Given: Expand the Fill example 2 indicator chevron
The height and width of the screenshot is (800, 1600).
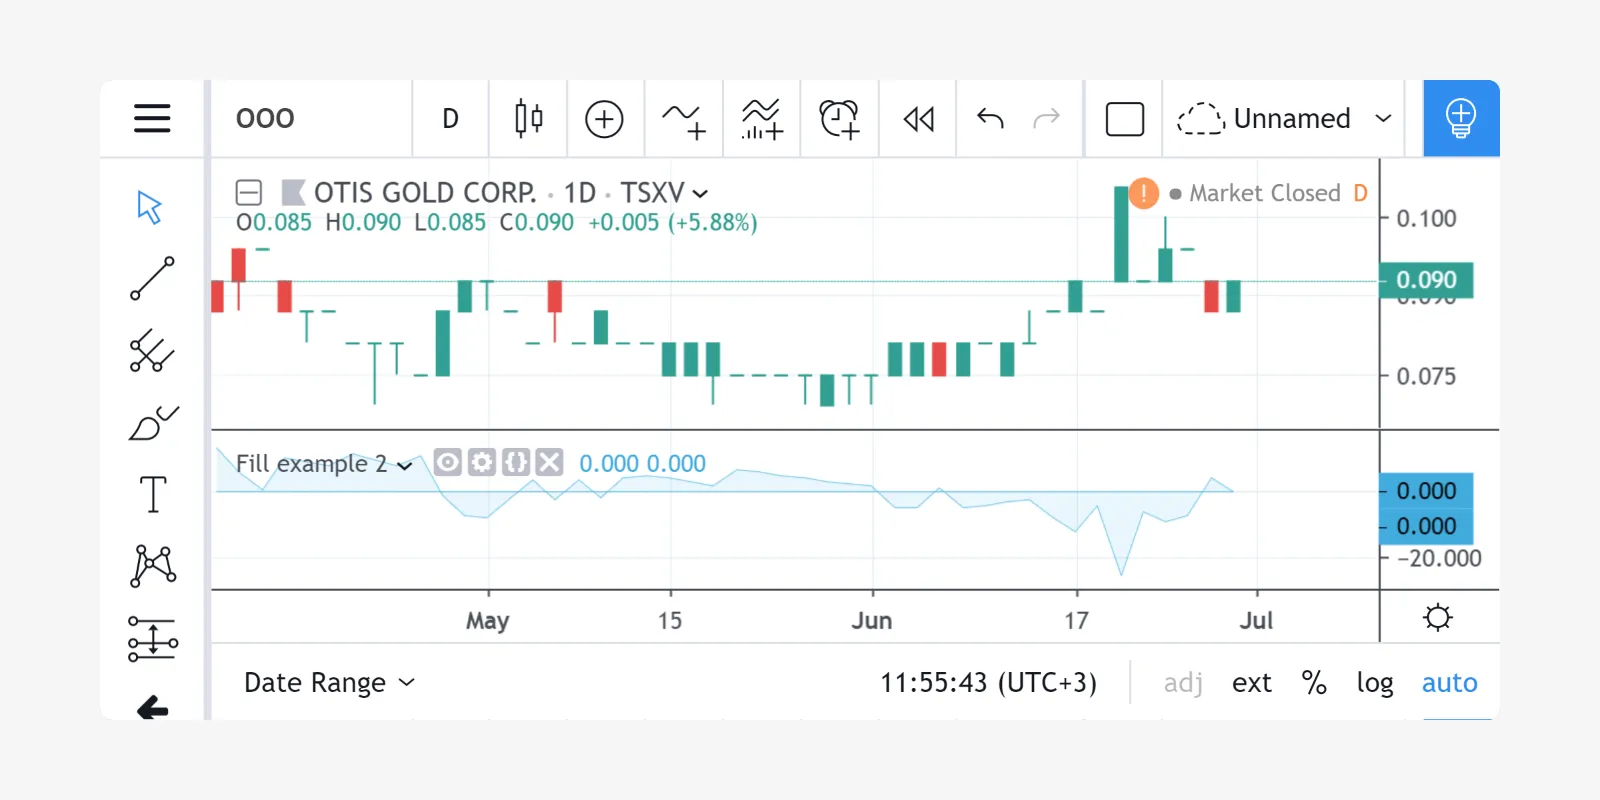Looking at the screenshot, I should pos(405,465).
